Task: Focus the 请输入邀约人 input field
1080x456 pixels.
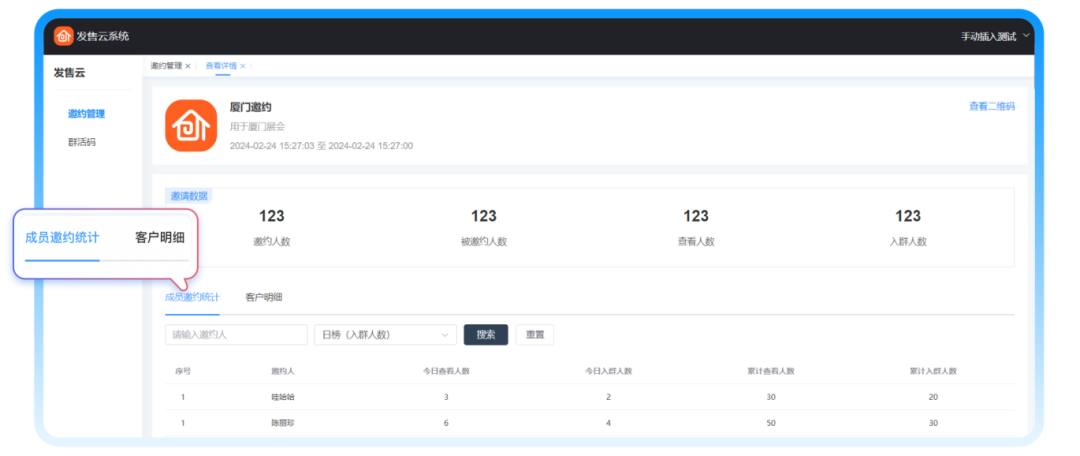Action: pyautogui.click(x=236, y=335)
